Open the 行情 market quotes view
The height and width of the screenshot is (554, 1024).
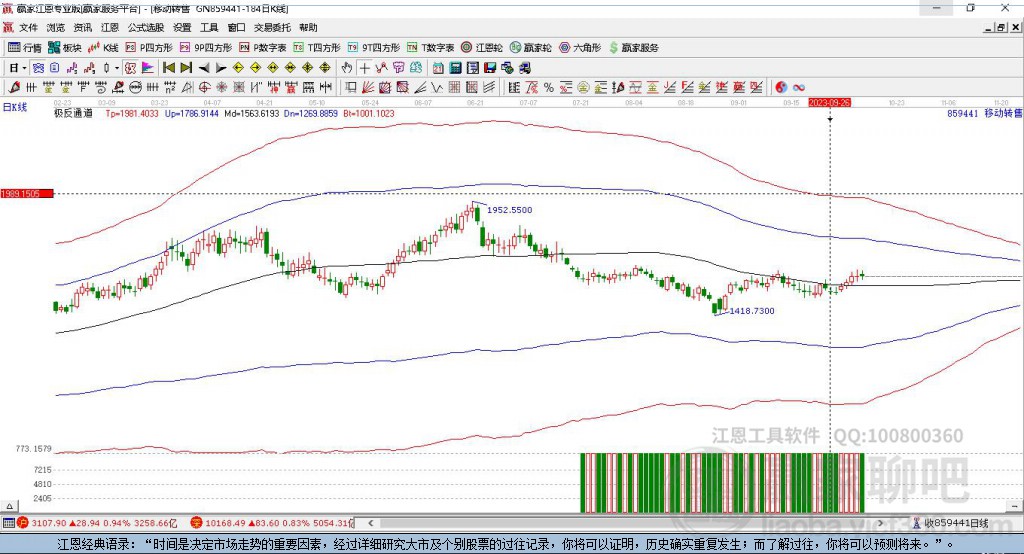(x=25, y=47)
